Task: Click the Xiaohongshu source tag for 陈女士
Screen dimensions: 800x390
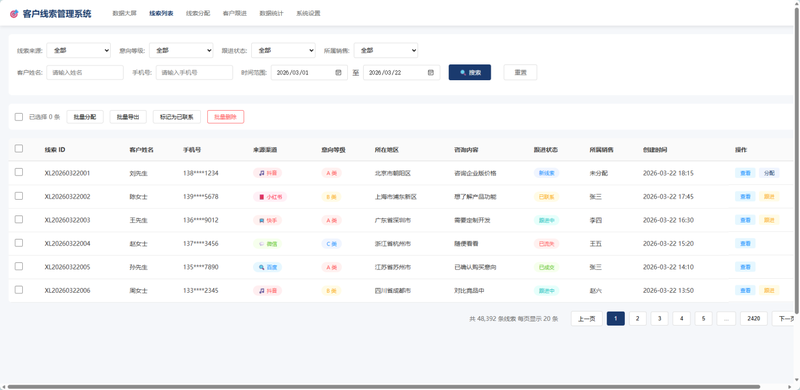Action: [x=270, y=197]
